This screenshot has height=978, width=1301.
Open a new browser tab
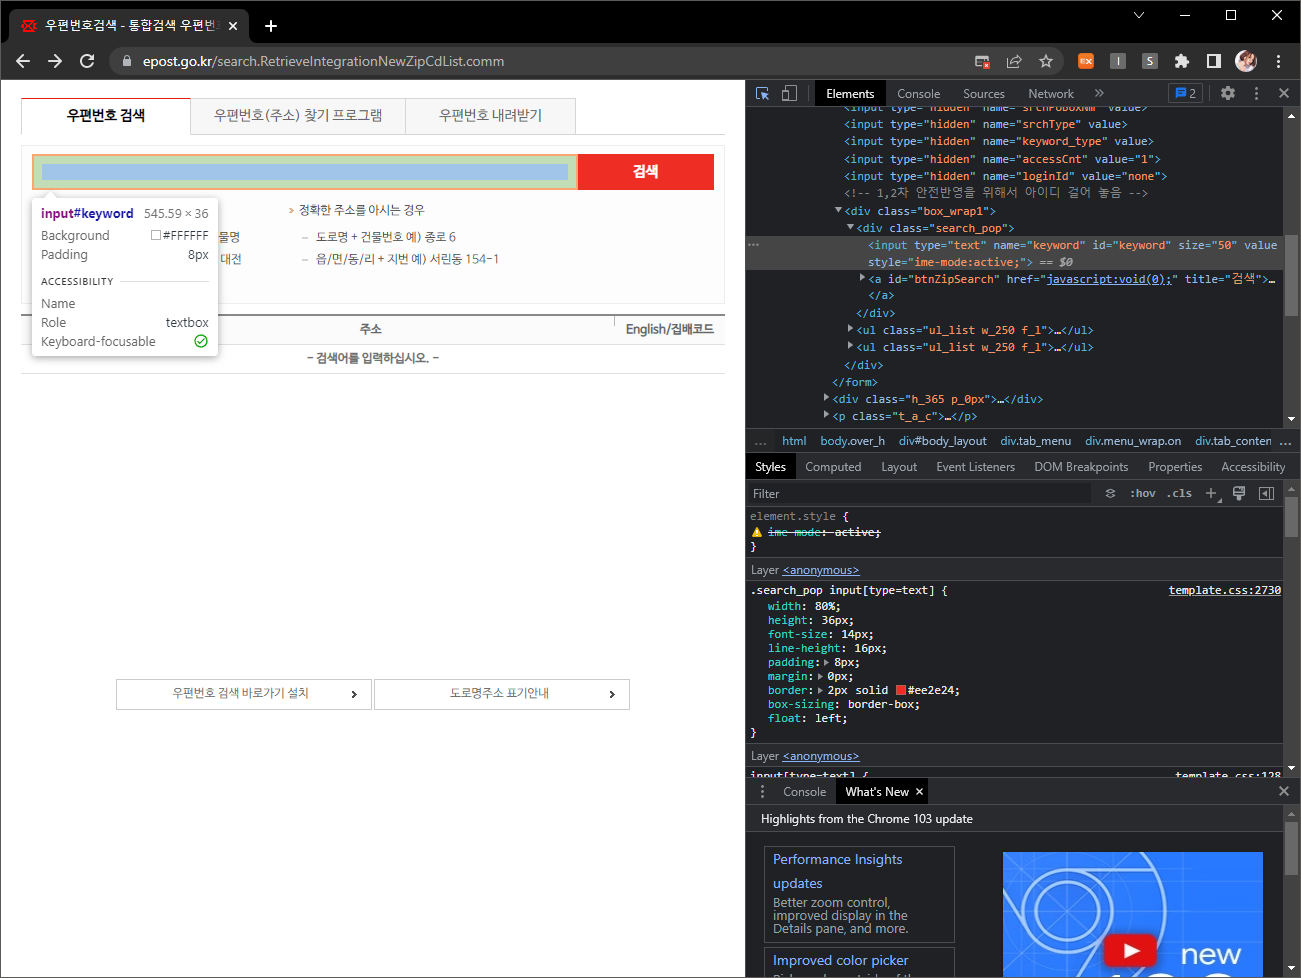pos(271,26)
